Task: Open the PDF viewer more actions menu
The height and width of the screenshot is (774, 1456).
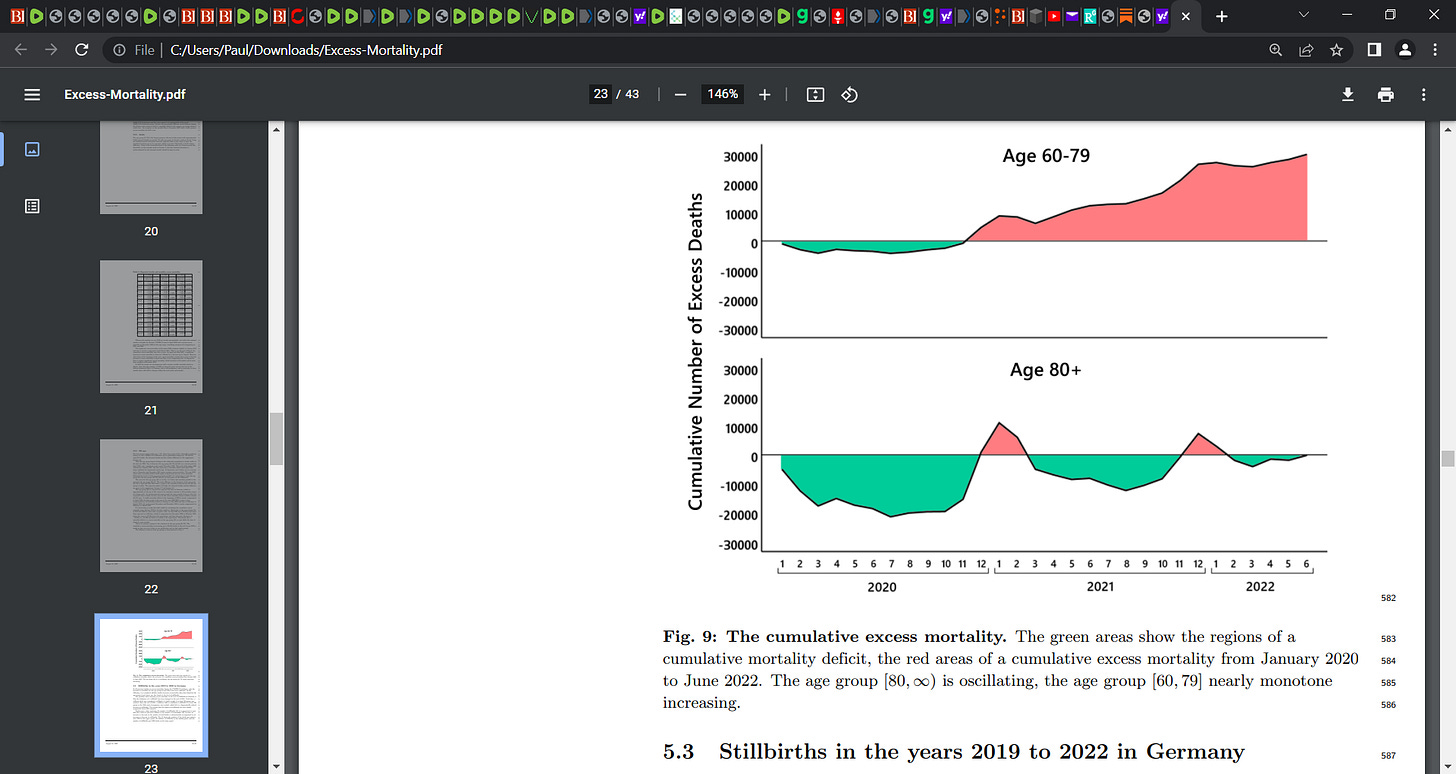Action: click(x=1423, y=94)
